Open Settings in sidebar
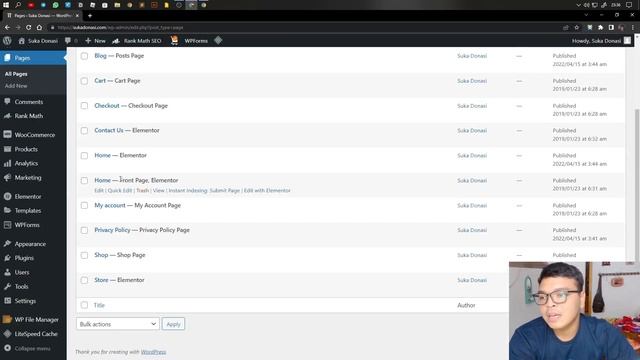640x360 pixels. [x=25, y=301]
